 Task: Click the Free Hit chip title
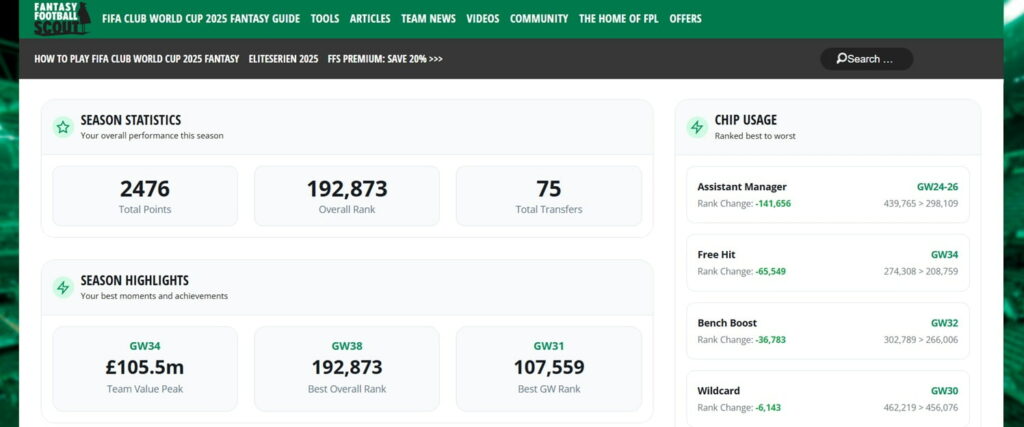click(x=716, y=255)
